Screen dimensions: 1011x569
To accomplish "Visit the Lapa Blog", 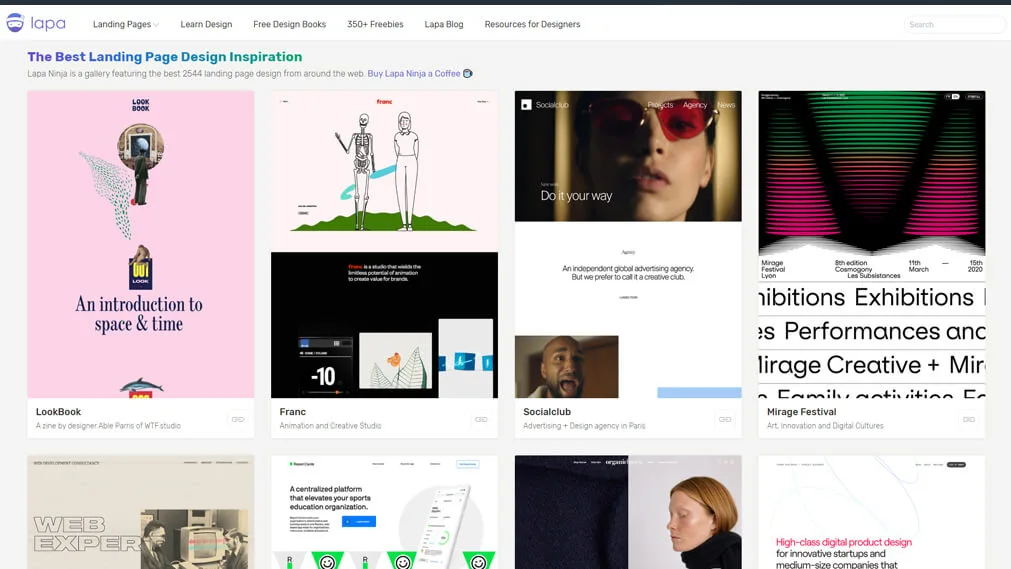I will tap(444, 25).
